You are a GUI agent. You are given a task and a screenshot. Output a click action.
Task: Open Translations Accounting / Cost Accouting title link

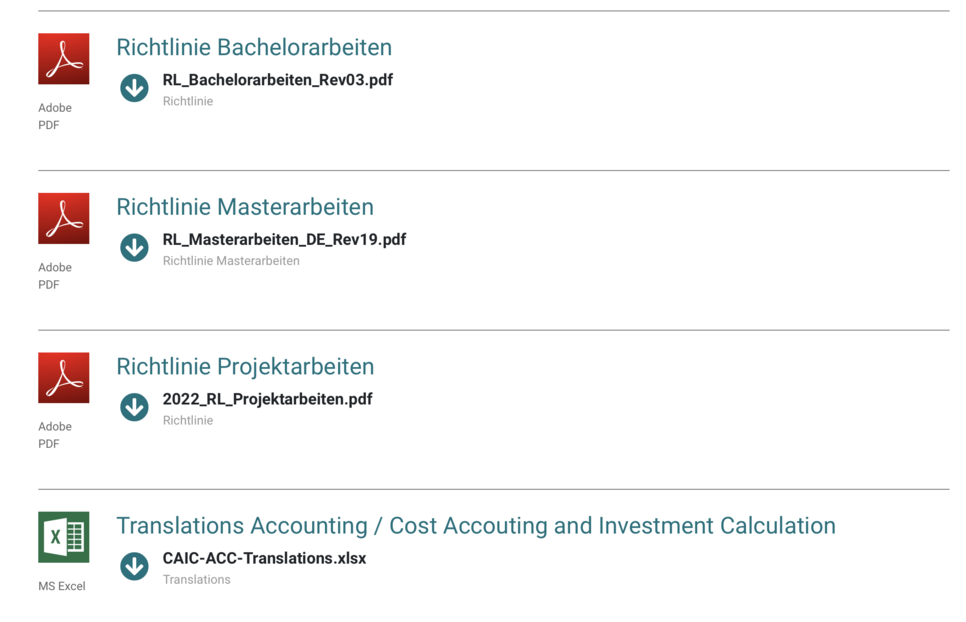(x=476, y=526)
